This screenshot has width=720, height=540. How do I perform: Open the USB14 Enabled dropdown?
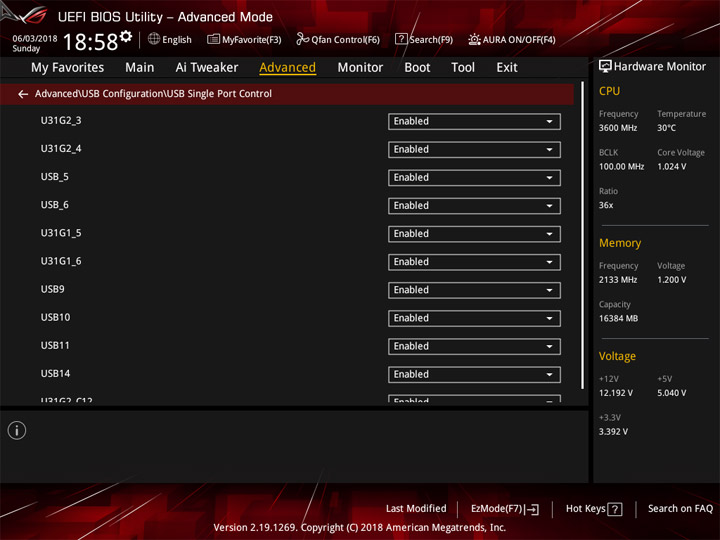point(474,375)
